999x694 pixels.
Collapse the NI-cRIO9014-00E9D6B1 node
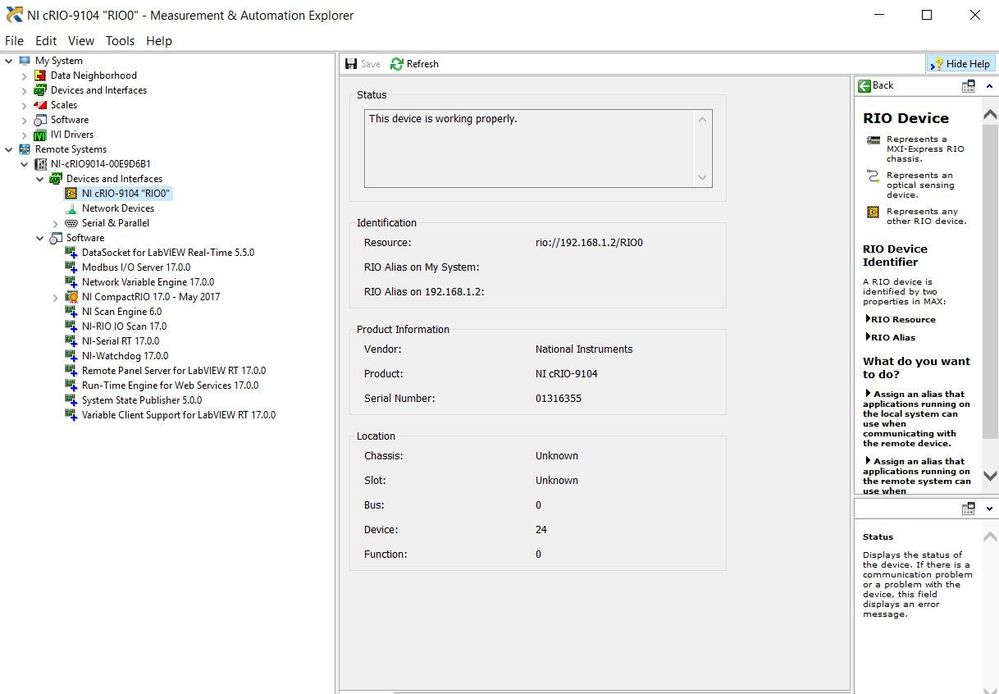click(24, 164)
